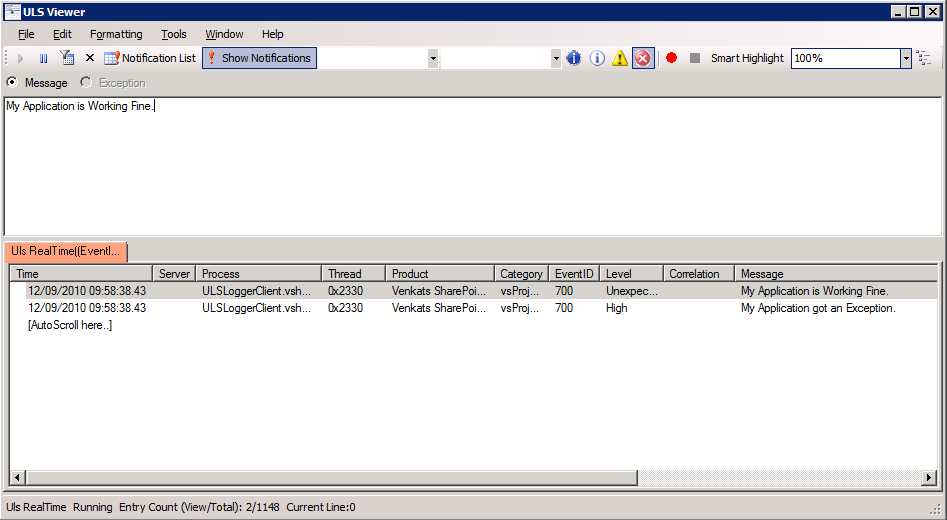Maximize the ULS Viewer window
This screenshot has width=947, height=520.
tap(914, 11)
